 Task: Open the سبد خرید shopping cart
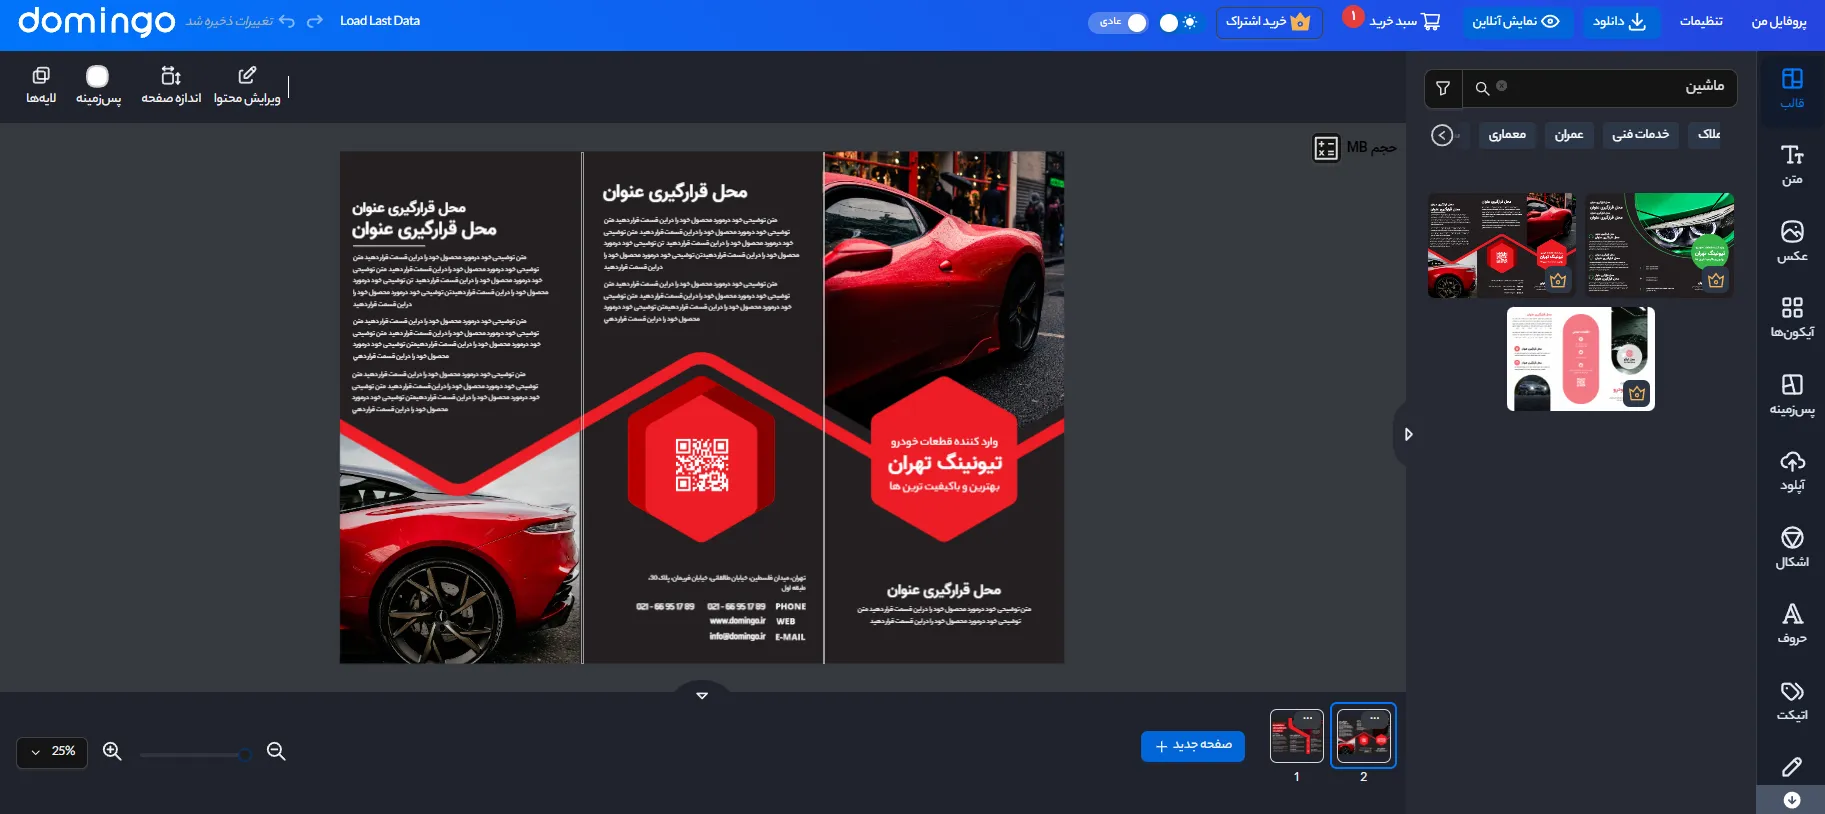[x=1404, y=22]
